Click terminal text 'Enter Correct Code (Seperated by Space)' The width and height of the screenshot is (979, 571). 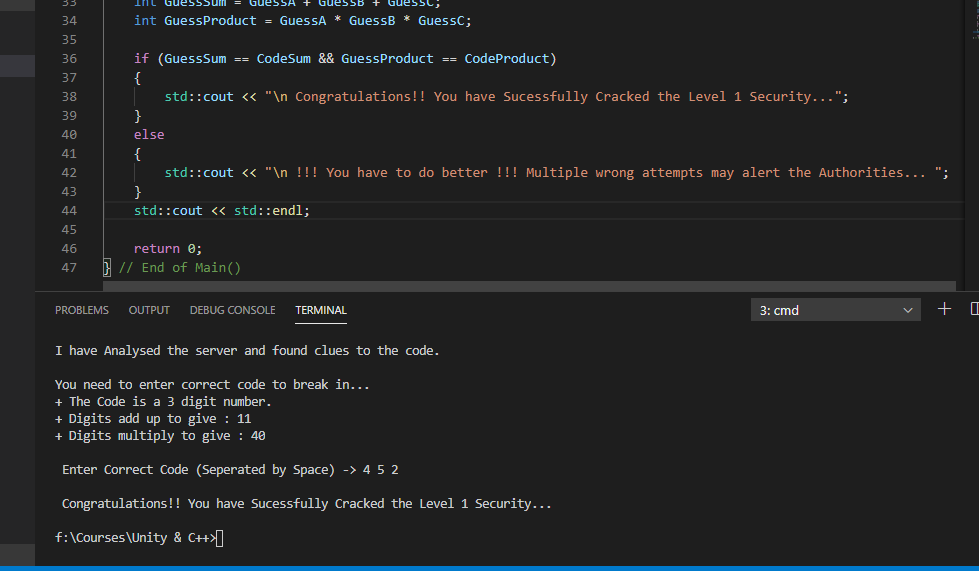[199, 470]
